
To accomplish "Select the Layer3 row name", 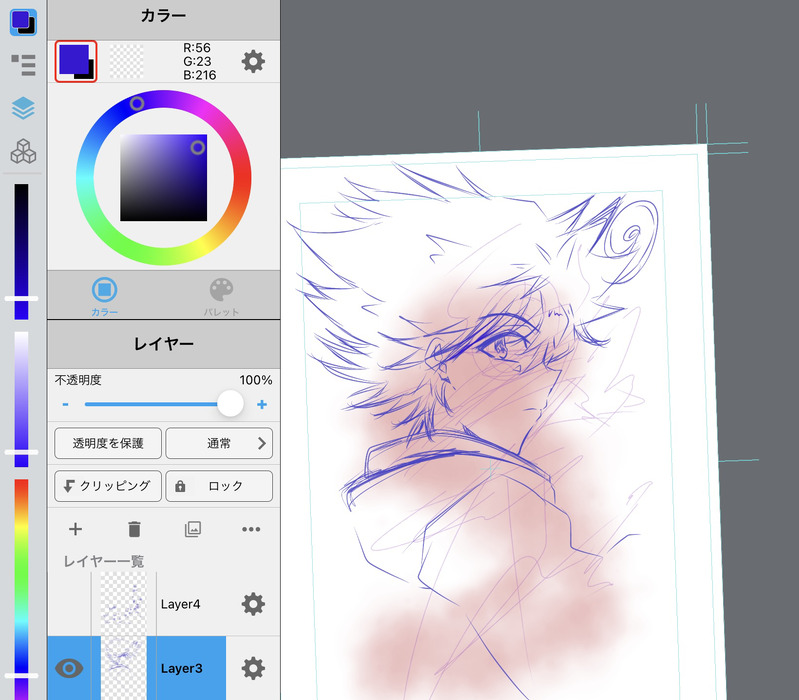I will click(x=181, y=668).
